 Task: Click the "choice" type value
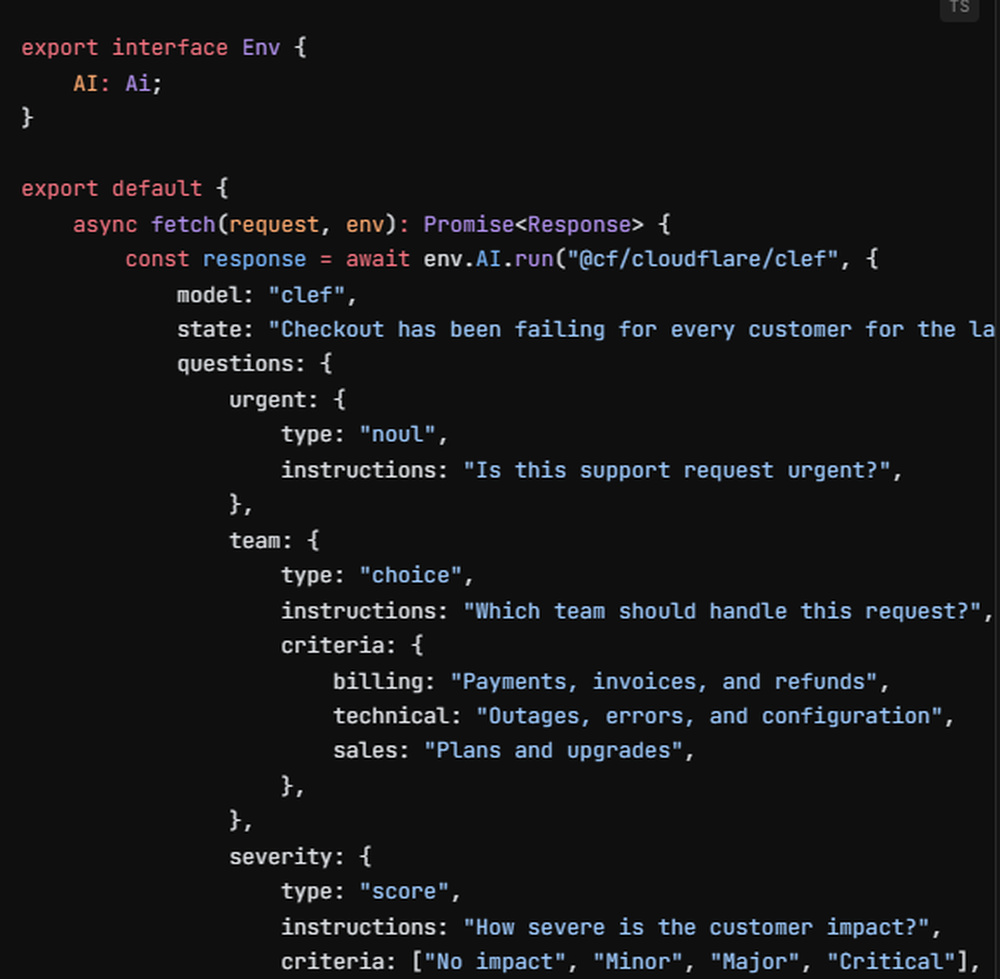coord(411,576)
